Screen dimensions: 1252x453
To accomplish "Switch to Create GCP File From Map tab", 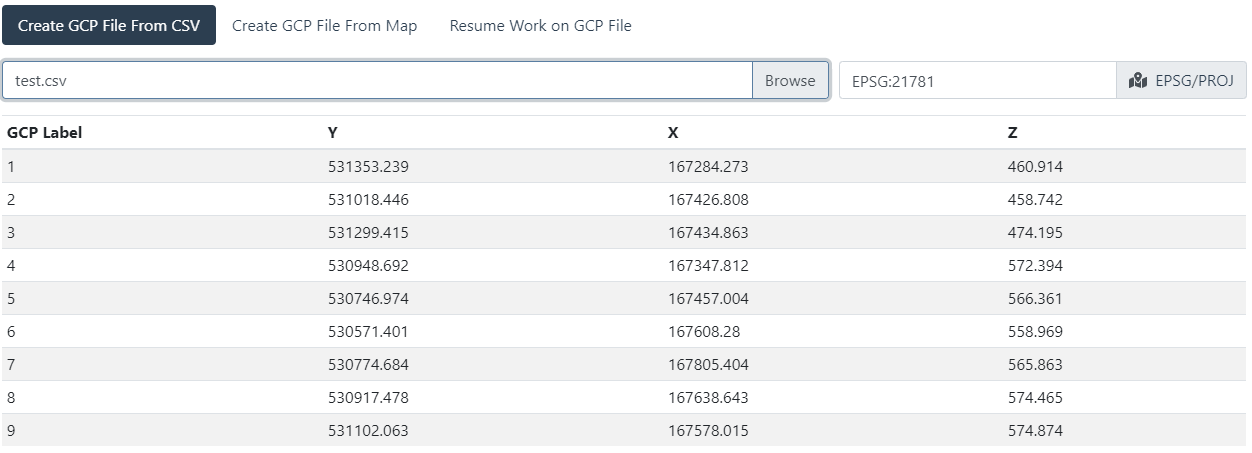I will (x=324, y=26).
